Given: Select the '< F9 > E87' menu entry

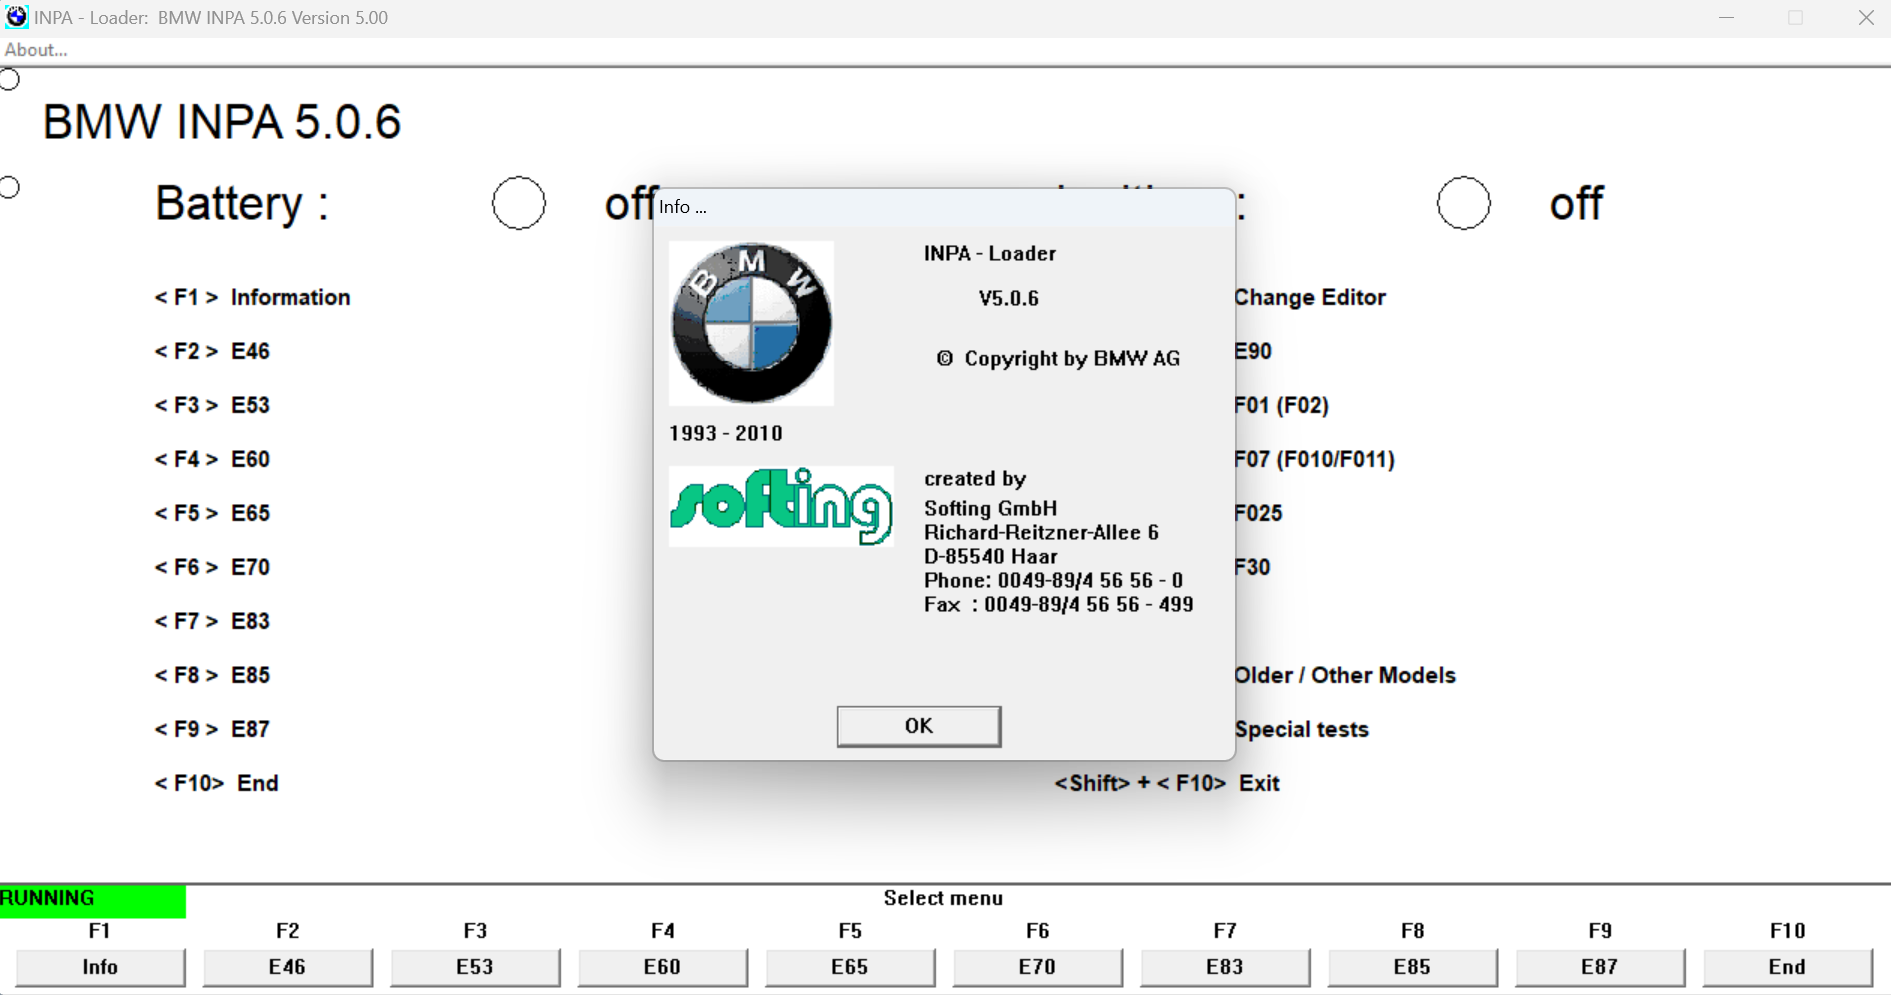Looking at the screenshot, I should (212, 729).
